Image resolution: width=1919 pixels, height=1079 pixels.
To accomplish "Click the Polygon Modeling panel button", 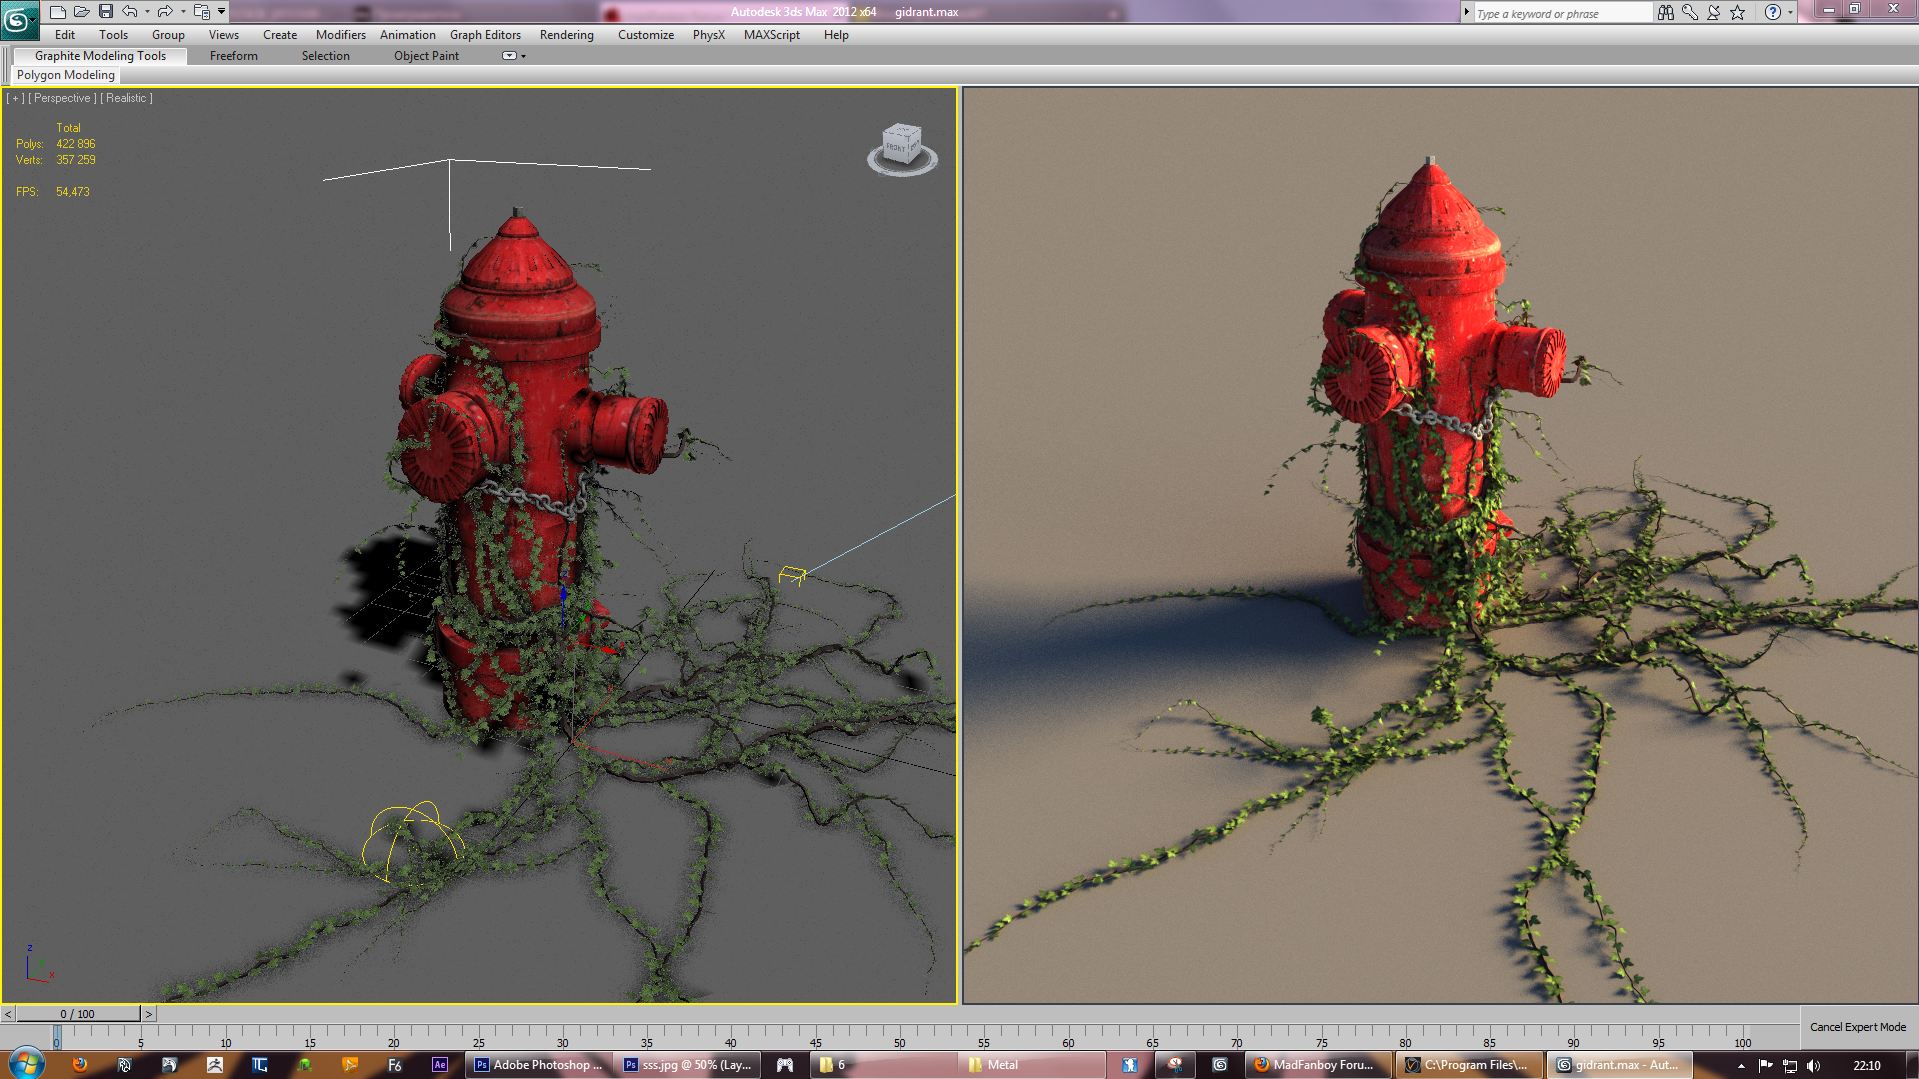I will (x=66, y=75).
